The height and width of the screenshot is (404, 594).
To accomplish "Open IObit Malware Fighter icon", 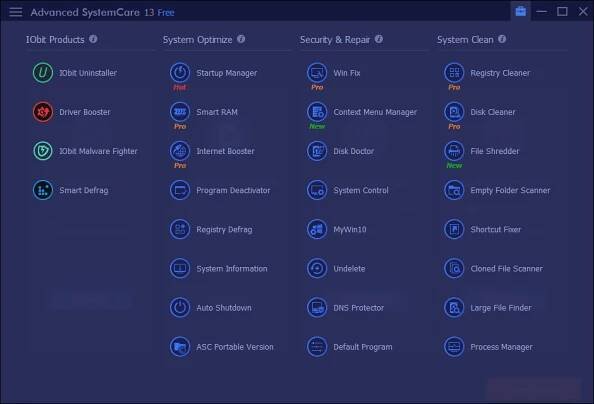I will point(43,151).
